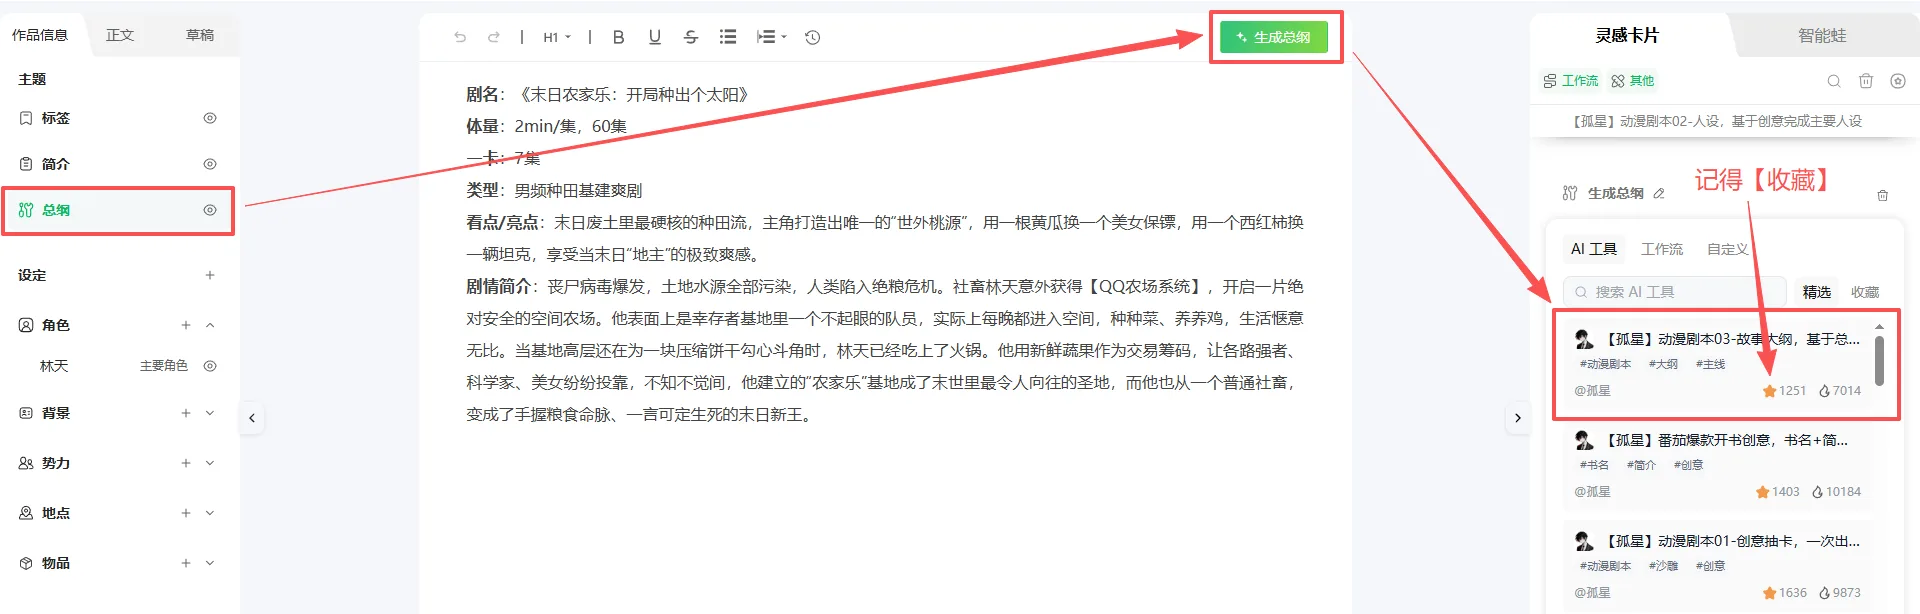This screenshot has width=1920, height=614.
Task: Click the trash icon beside the header search
Action: click(1865, 81)
